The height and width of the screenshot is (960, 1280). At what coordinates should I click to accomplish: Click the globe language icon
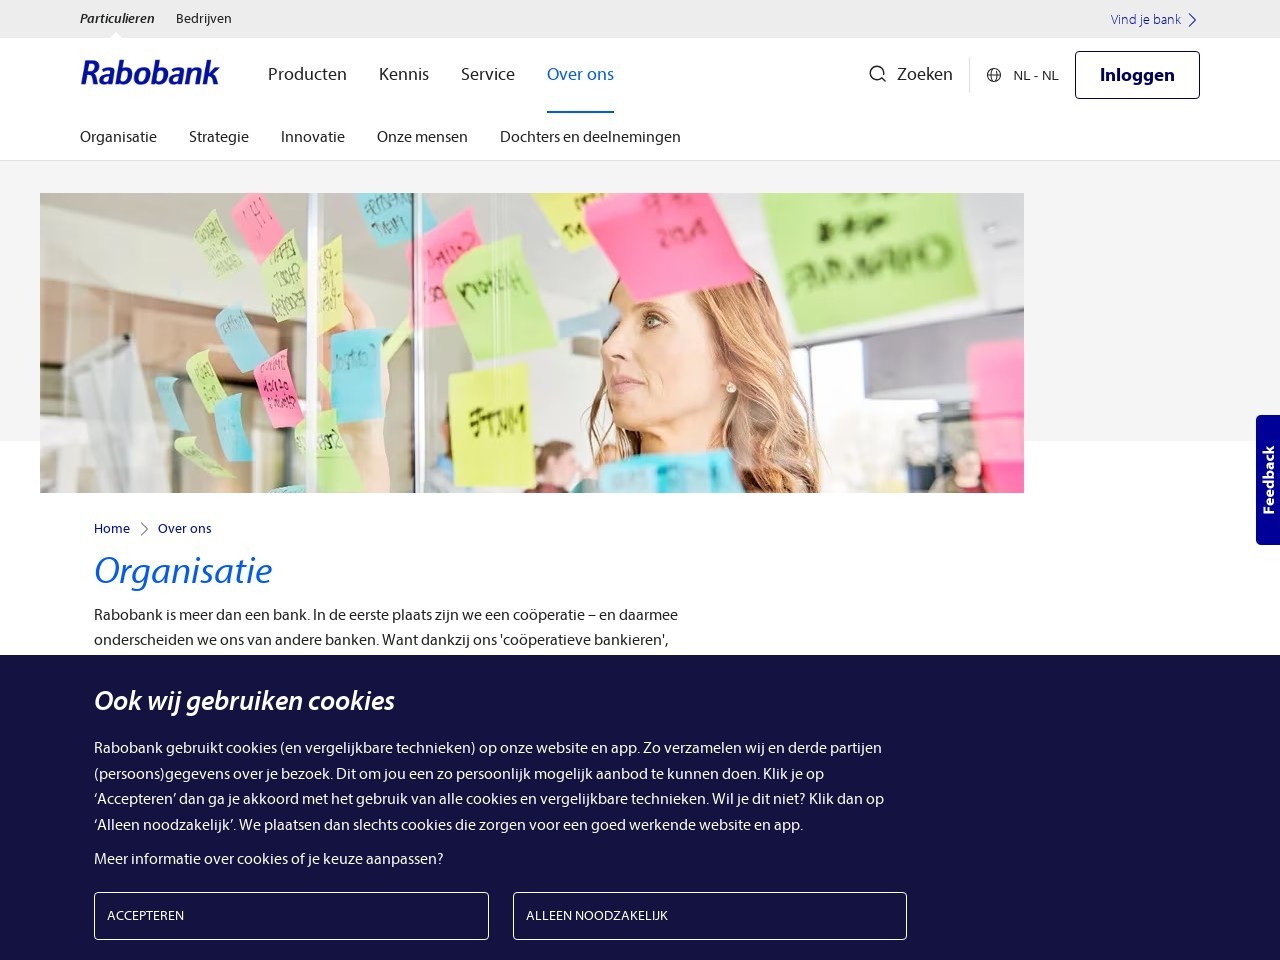click(994, 75)
